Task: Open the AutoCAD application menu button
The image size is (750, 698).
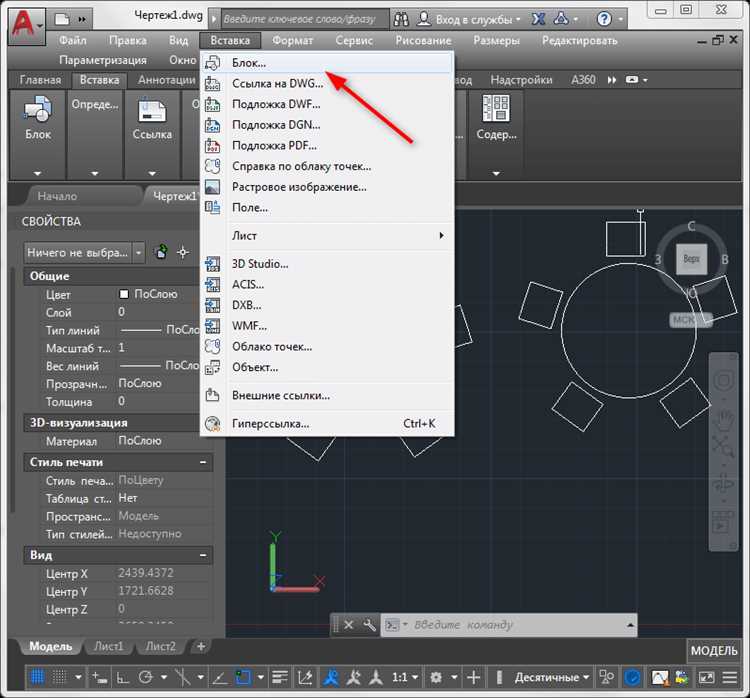Action: (27, 25)
